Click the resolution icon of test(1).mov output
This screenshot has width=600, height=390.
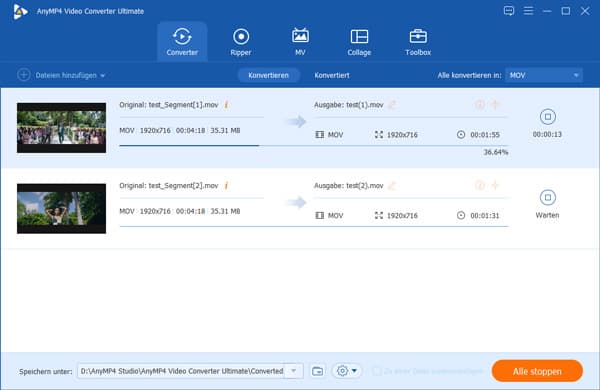378,135
